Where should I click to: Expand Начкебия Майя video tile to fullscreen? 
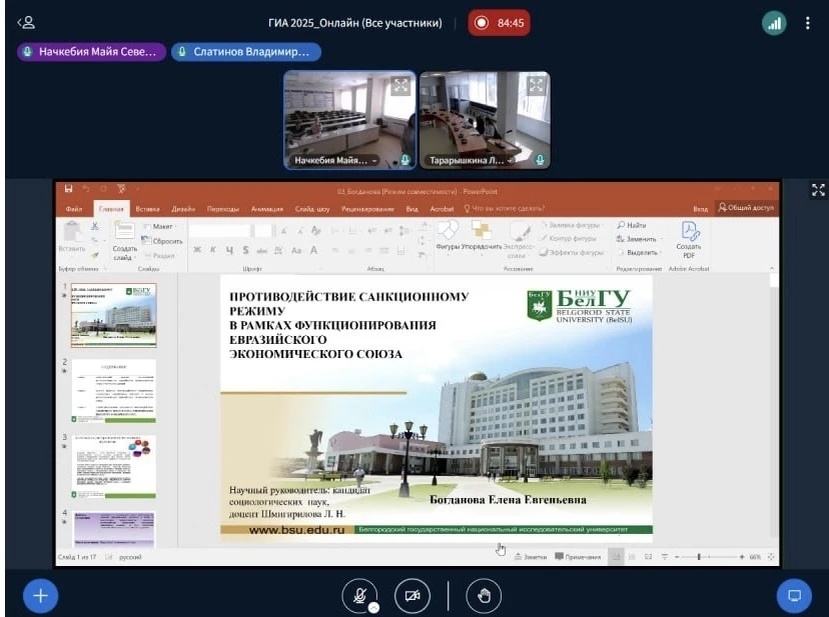[x=401, y=86]
